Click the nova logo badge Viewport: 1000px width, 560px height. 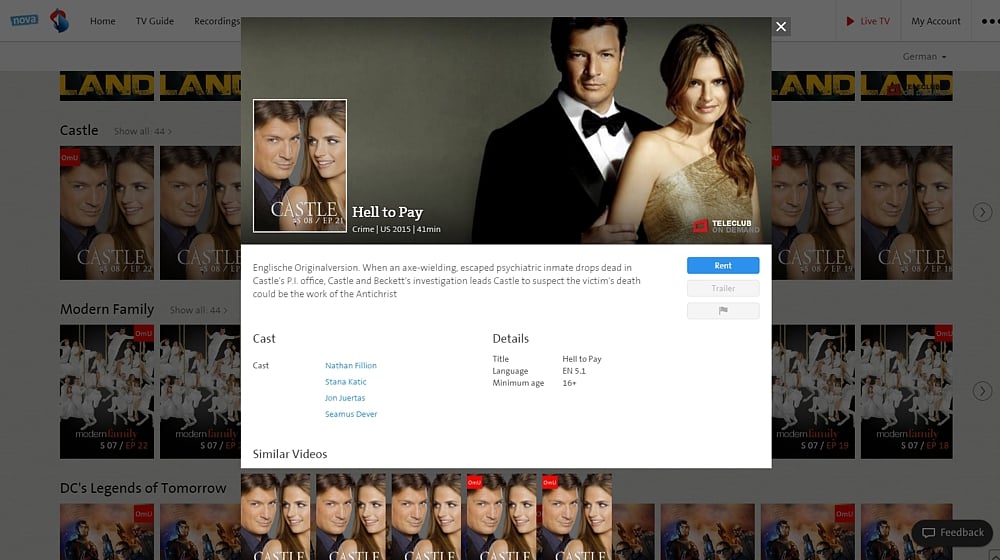(x=24, y=20)
